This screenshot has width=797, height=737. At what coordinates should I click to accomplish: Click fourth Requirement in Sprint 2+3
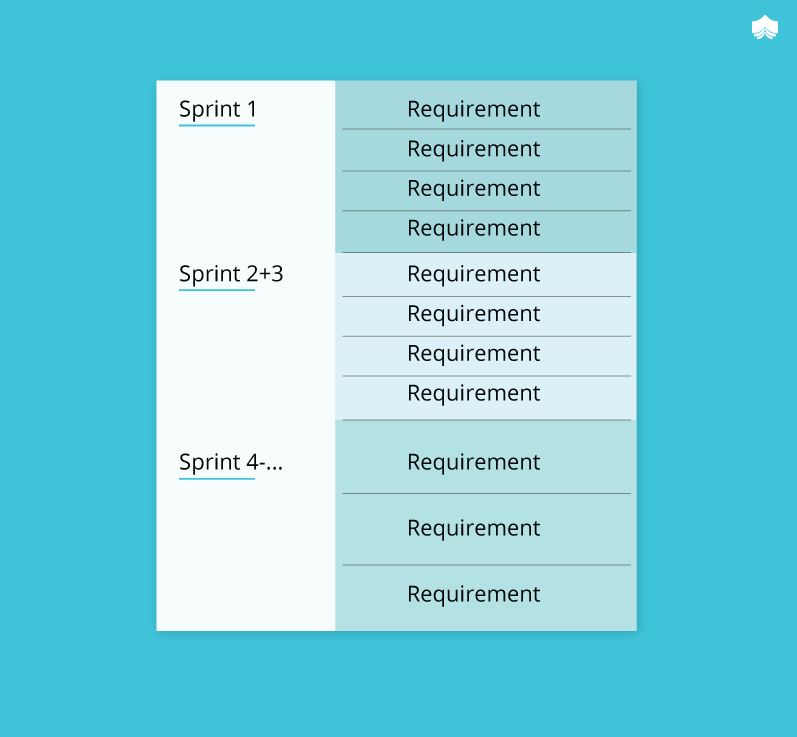[x=474, y=393]
